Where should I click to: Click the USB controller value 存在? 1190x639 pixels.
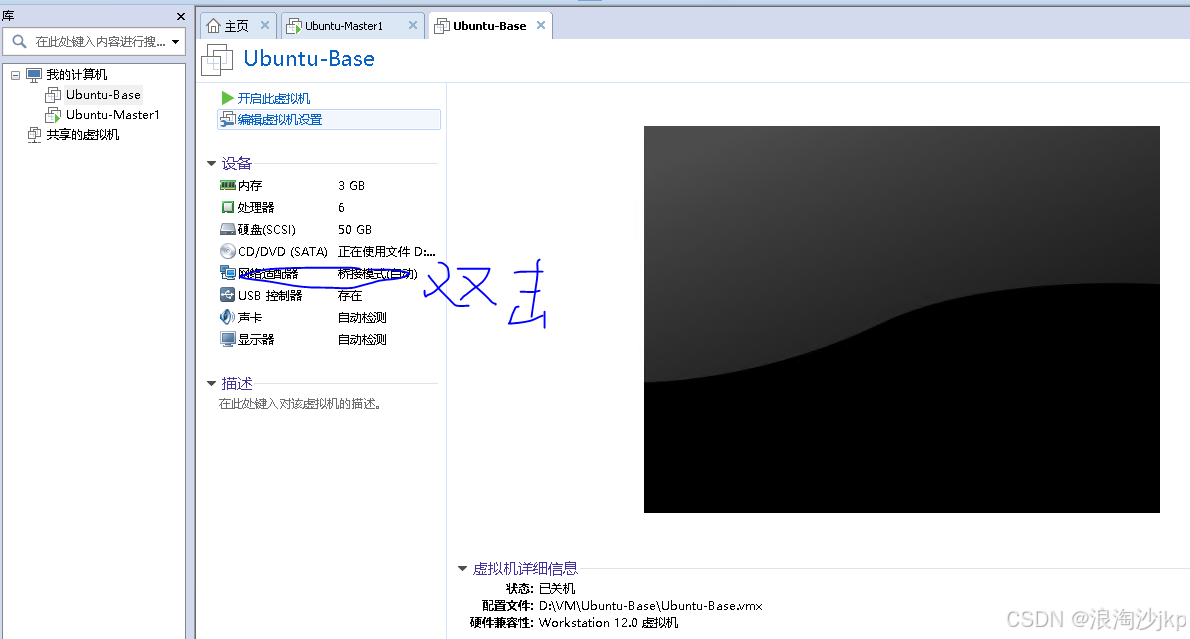click(x=350, y=295)
